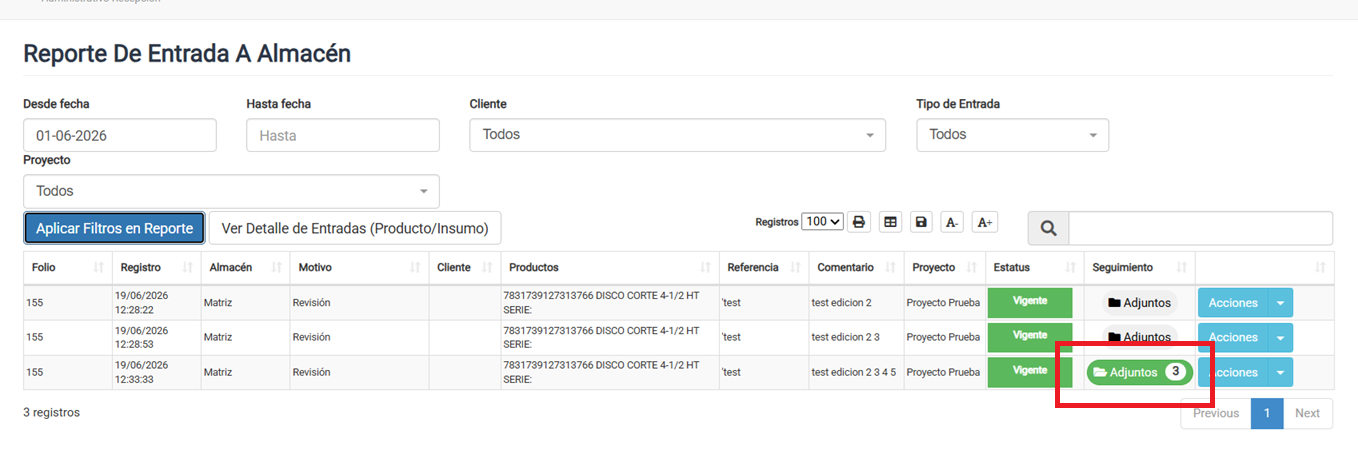1358x470 pixels.
Task: Go to the Previous page
Action: click(1216, 413)
